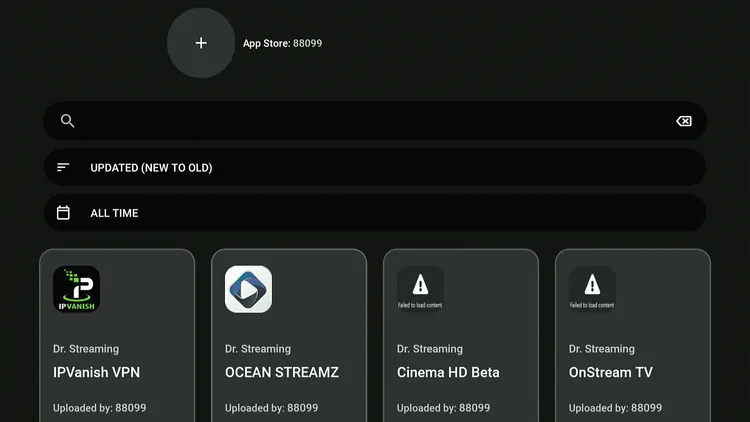The width and height of the screenshot is (750, 422).
Task: Select the Cinema HD Beta title
Action: (x=448, y=372)
